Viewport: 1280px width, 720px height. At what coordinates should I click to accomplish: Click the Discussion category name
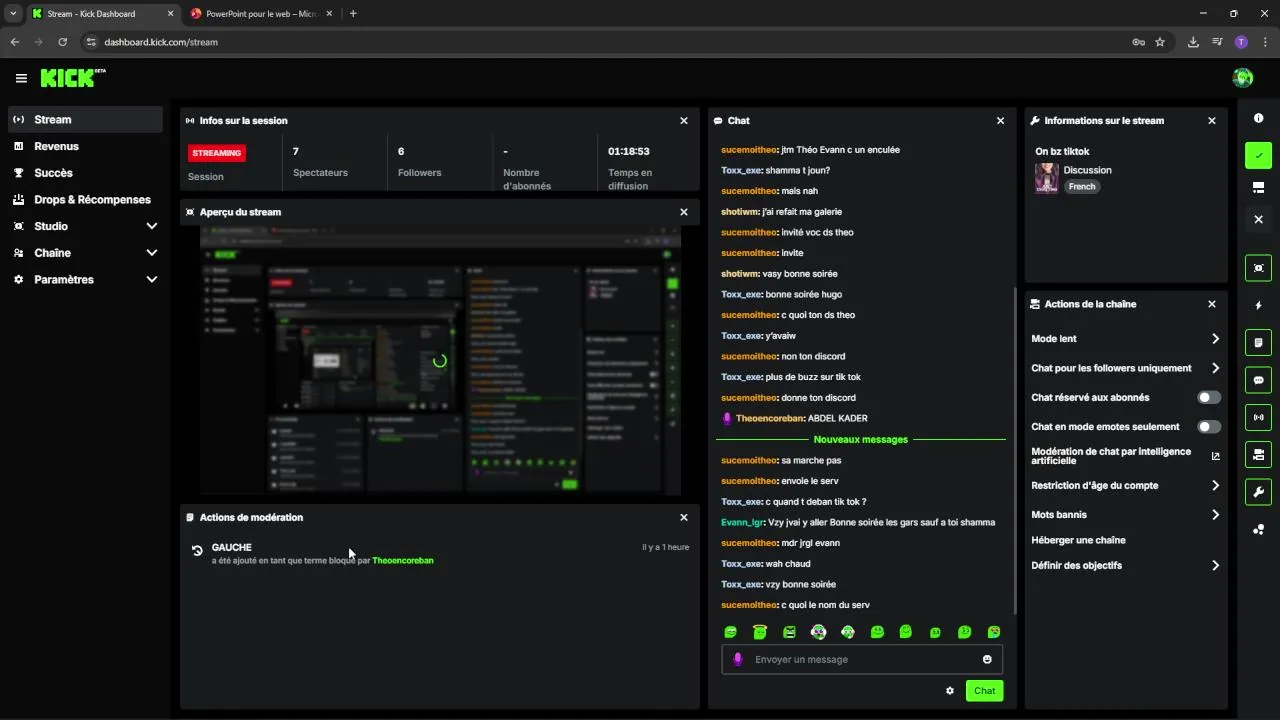point(1087,170)
